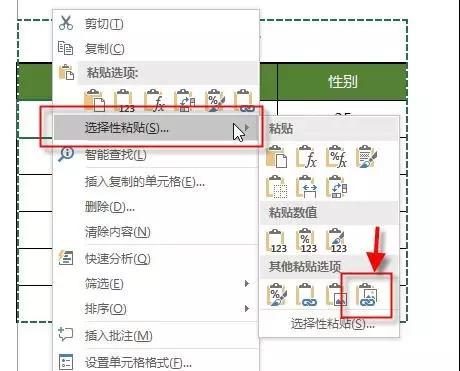Select Keep source formatting brush icon
The height and width of the screenshot is (371, 460).
[x=366, y=156]
